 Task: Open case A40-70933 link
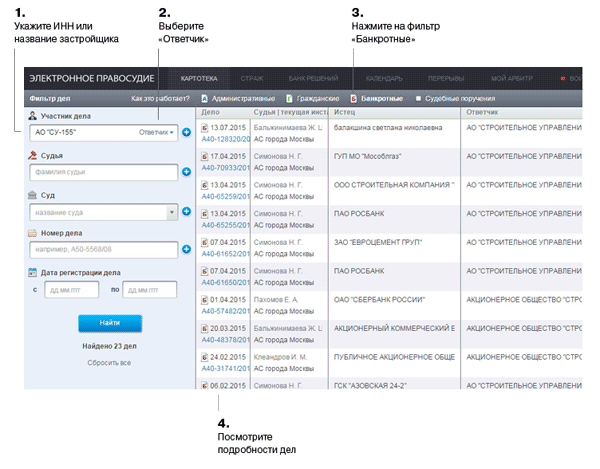(226, 168)
